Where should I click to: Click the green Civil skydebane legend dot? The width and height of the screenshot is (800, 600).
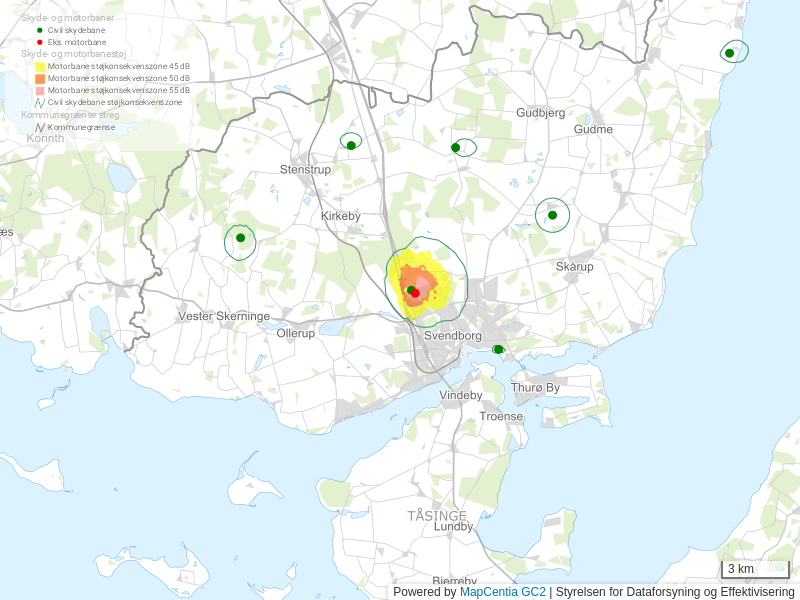(x=39, y=31)
